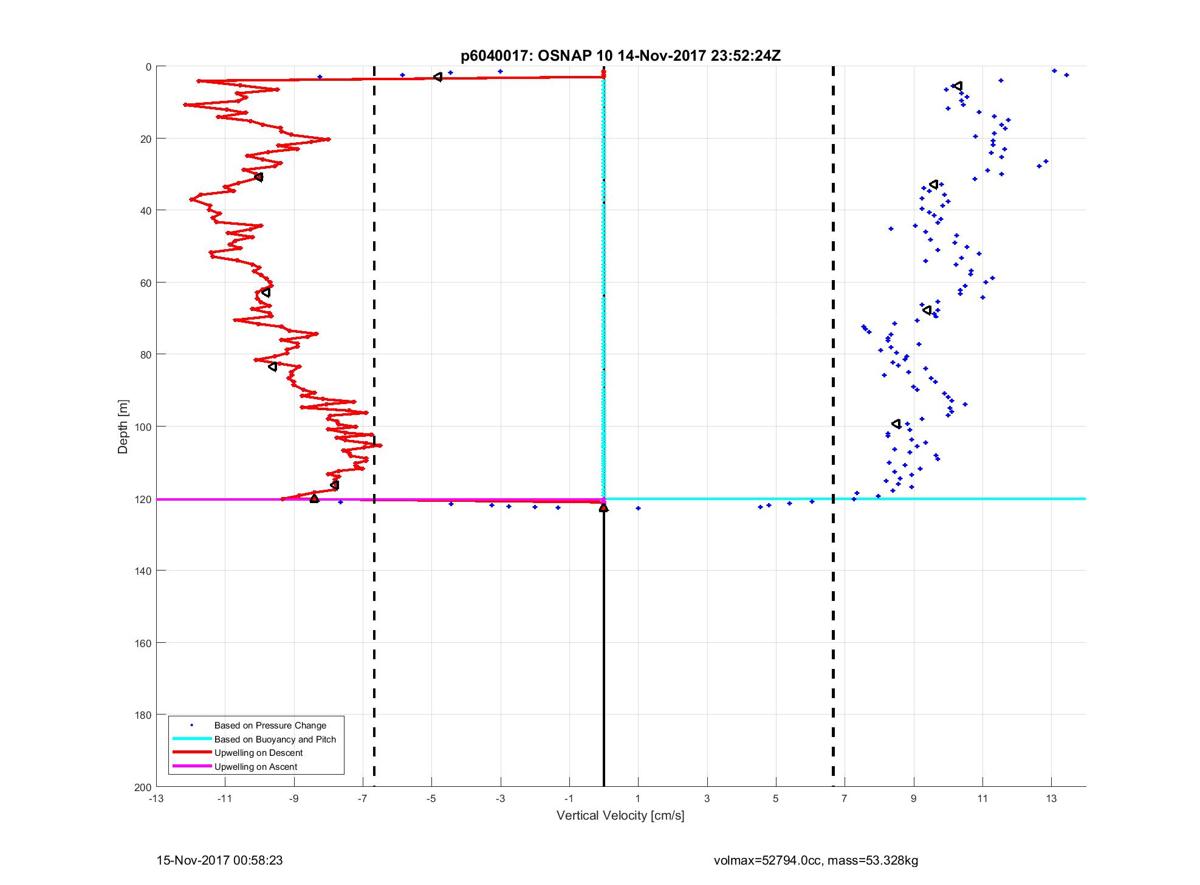Click y-axis depth tick label '120'
Viewport: 1200px width, 885px height.
pos(142,499)
